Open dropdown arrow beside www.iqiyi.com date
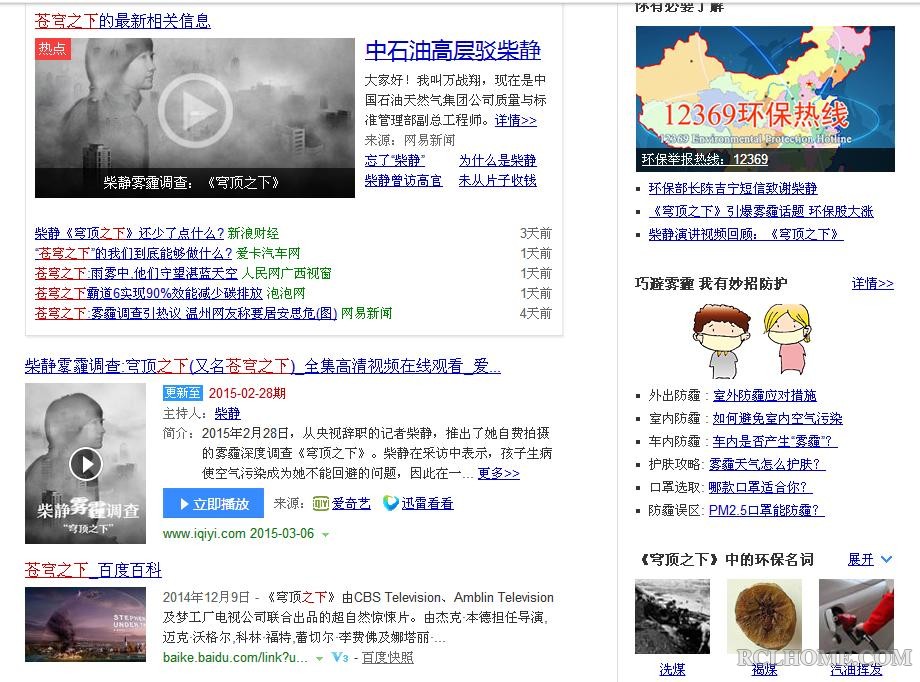This screenshot has width=920, height=682. tap(326, 535)
